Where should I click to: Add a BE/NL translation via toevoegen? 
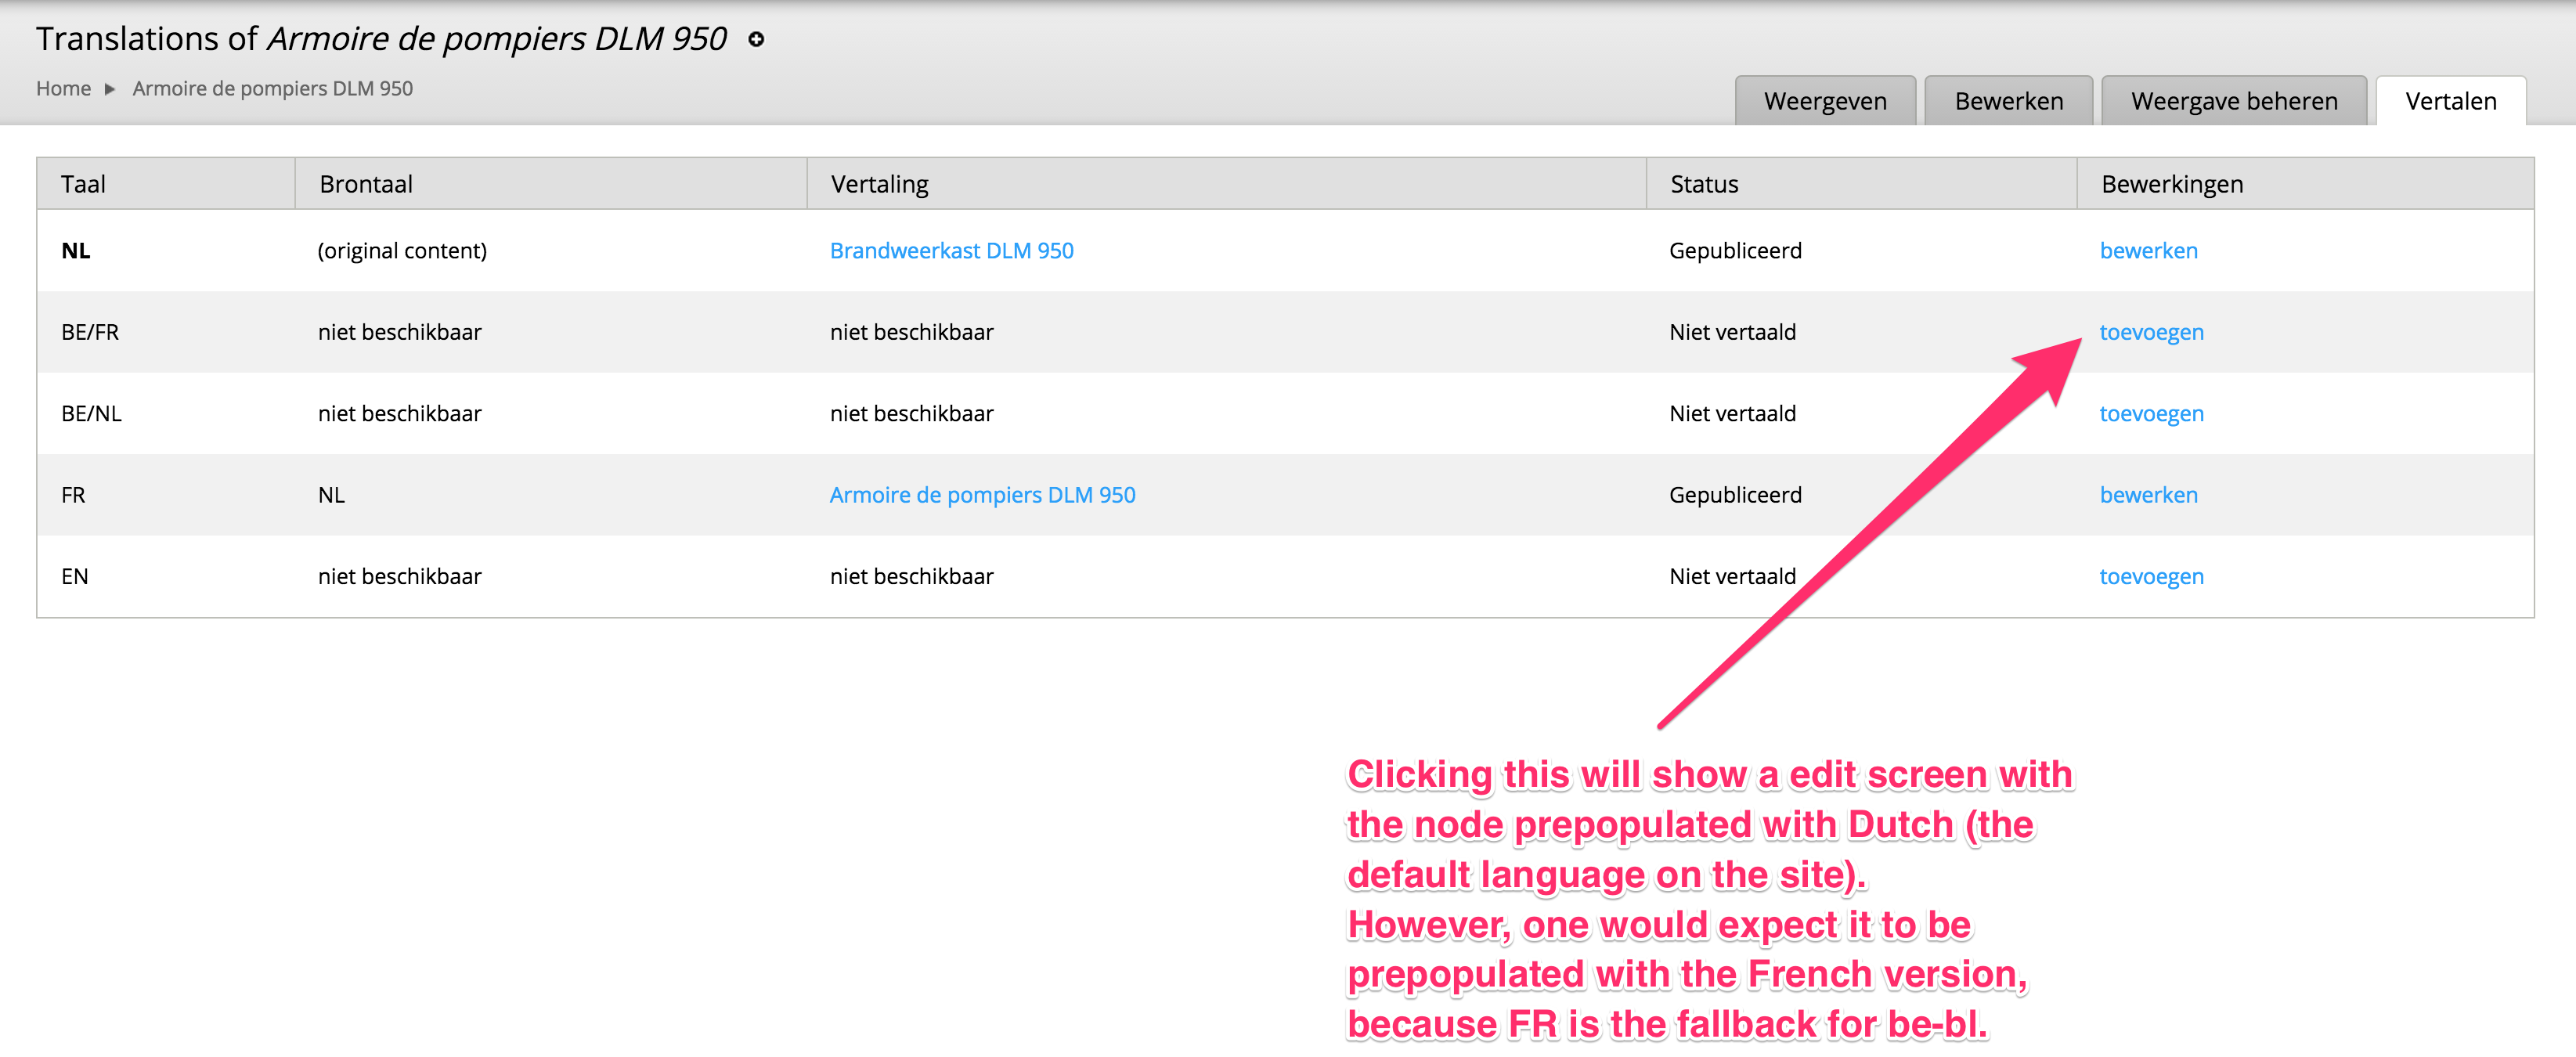tap(2151, 414)
